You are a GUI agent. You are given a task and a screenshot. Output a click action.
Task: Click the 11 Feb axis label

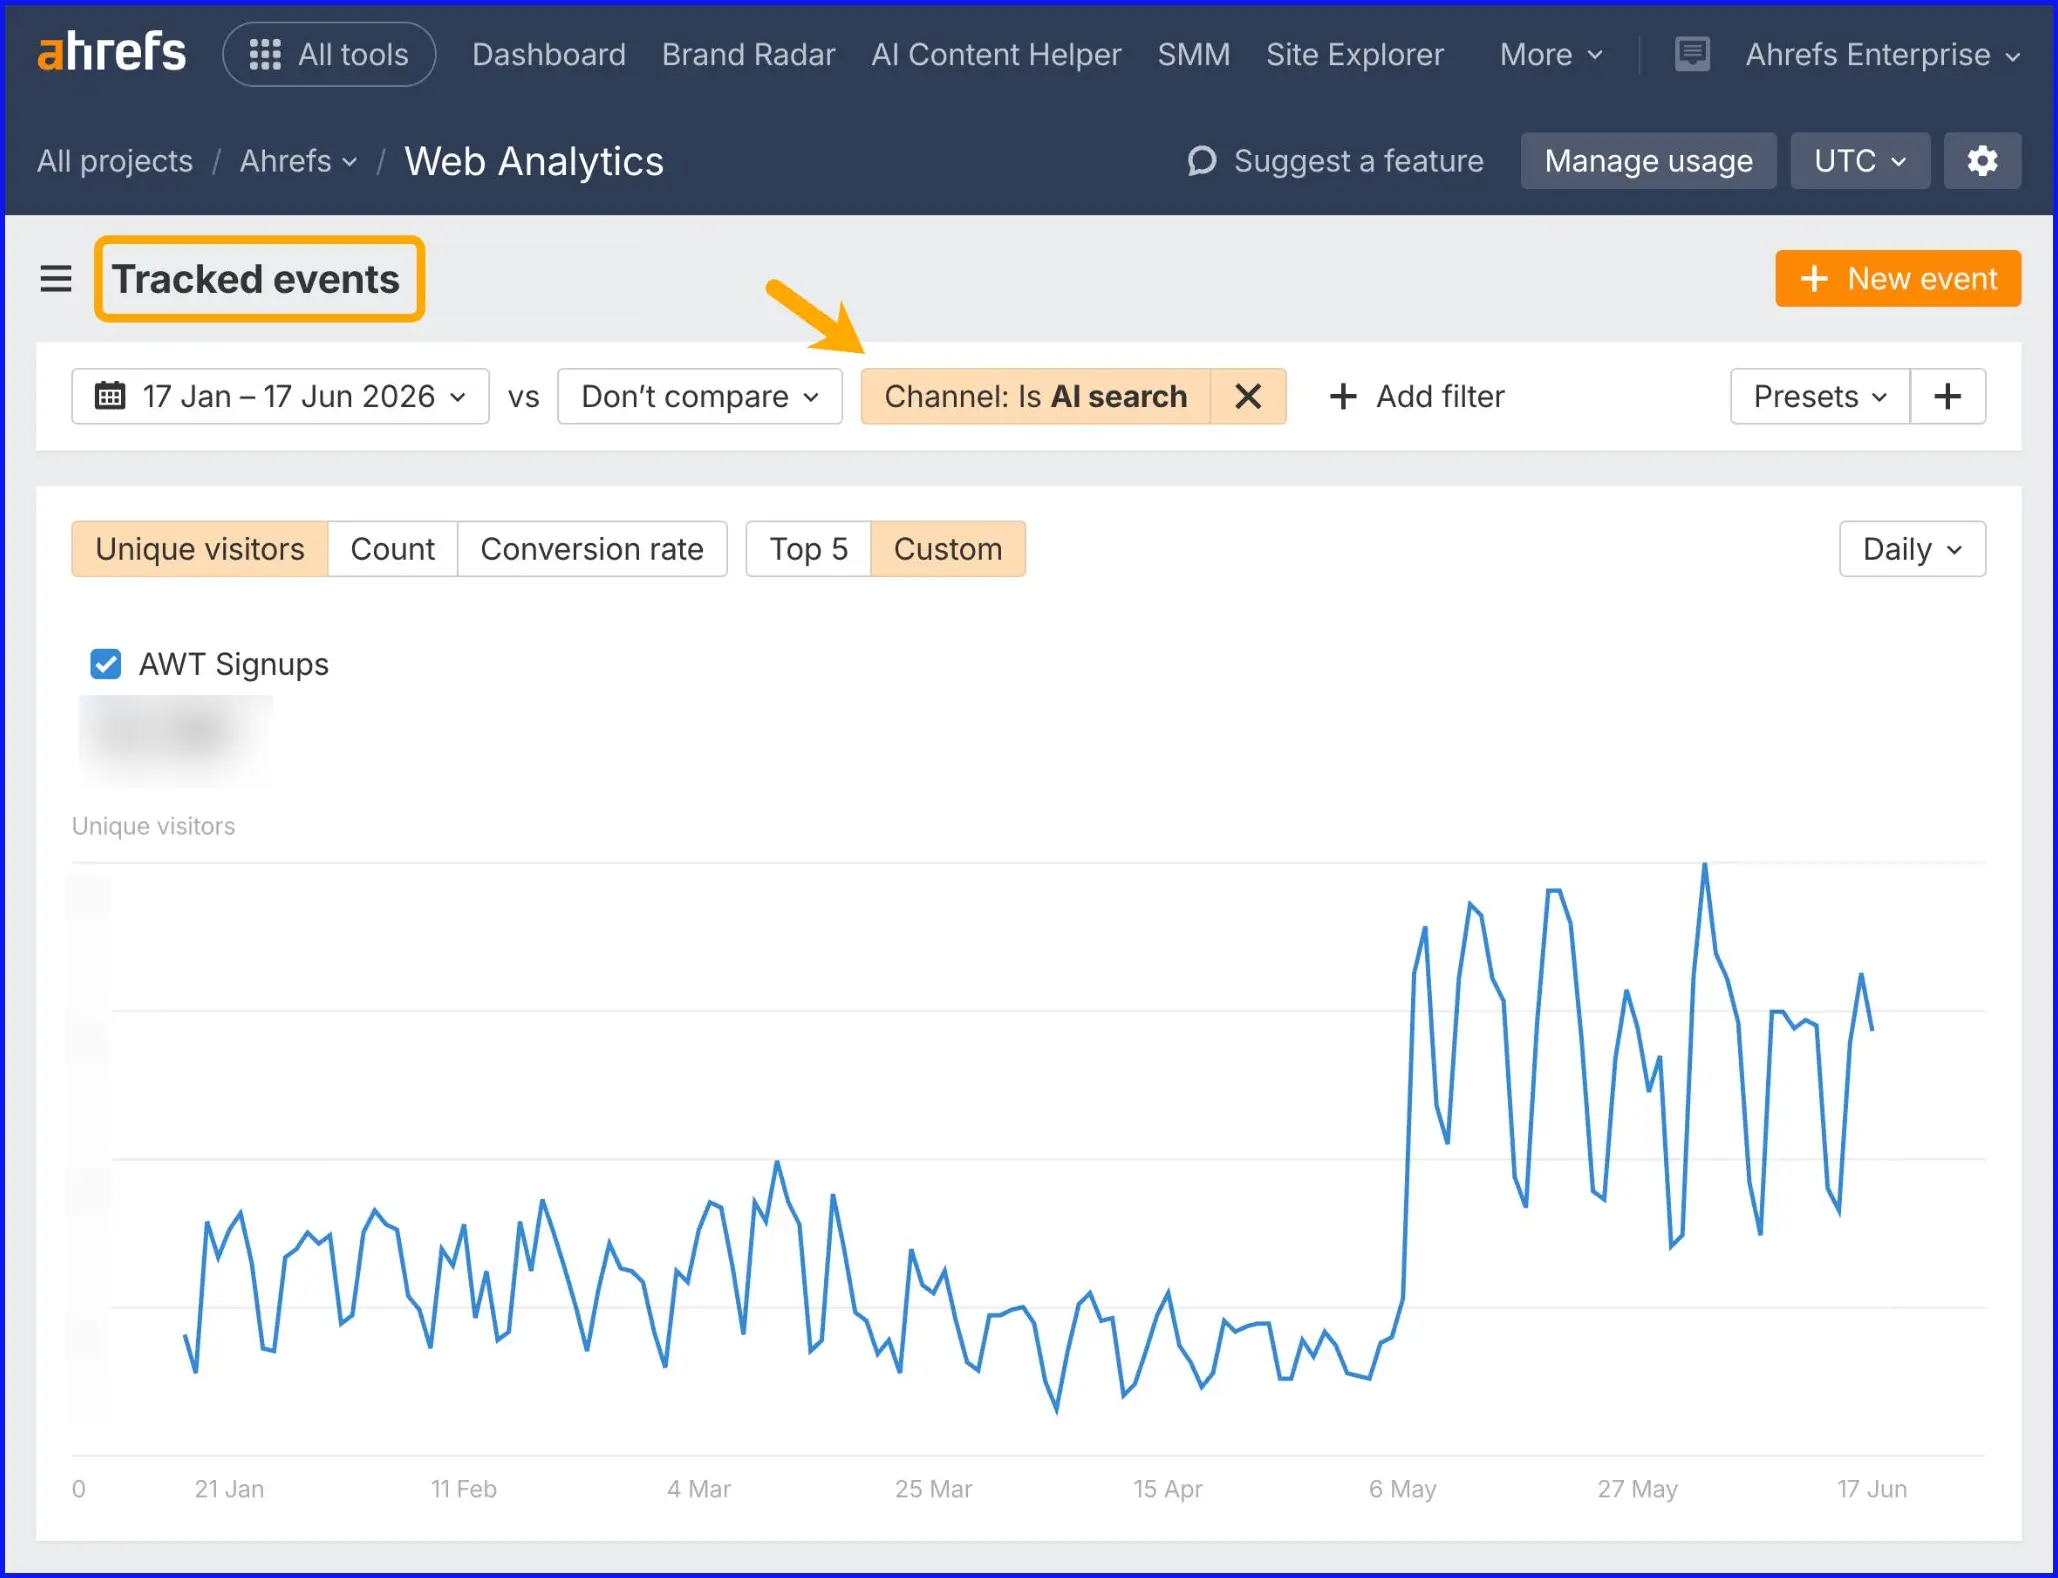coord(463,1489)
